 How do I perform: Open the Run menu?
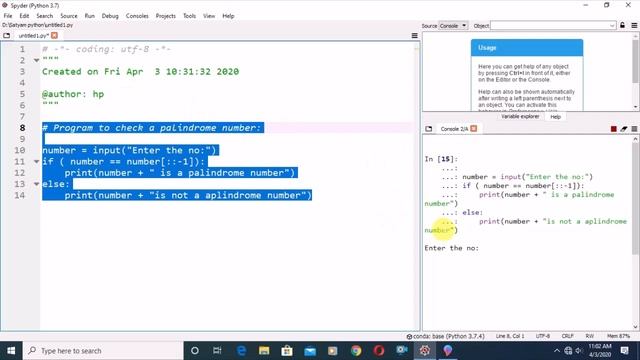[x=89, y=16]
